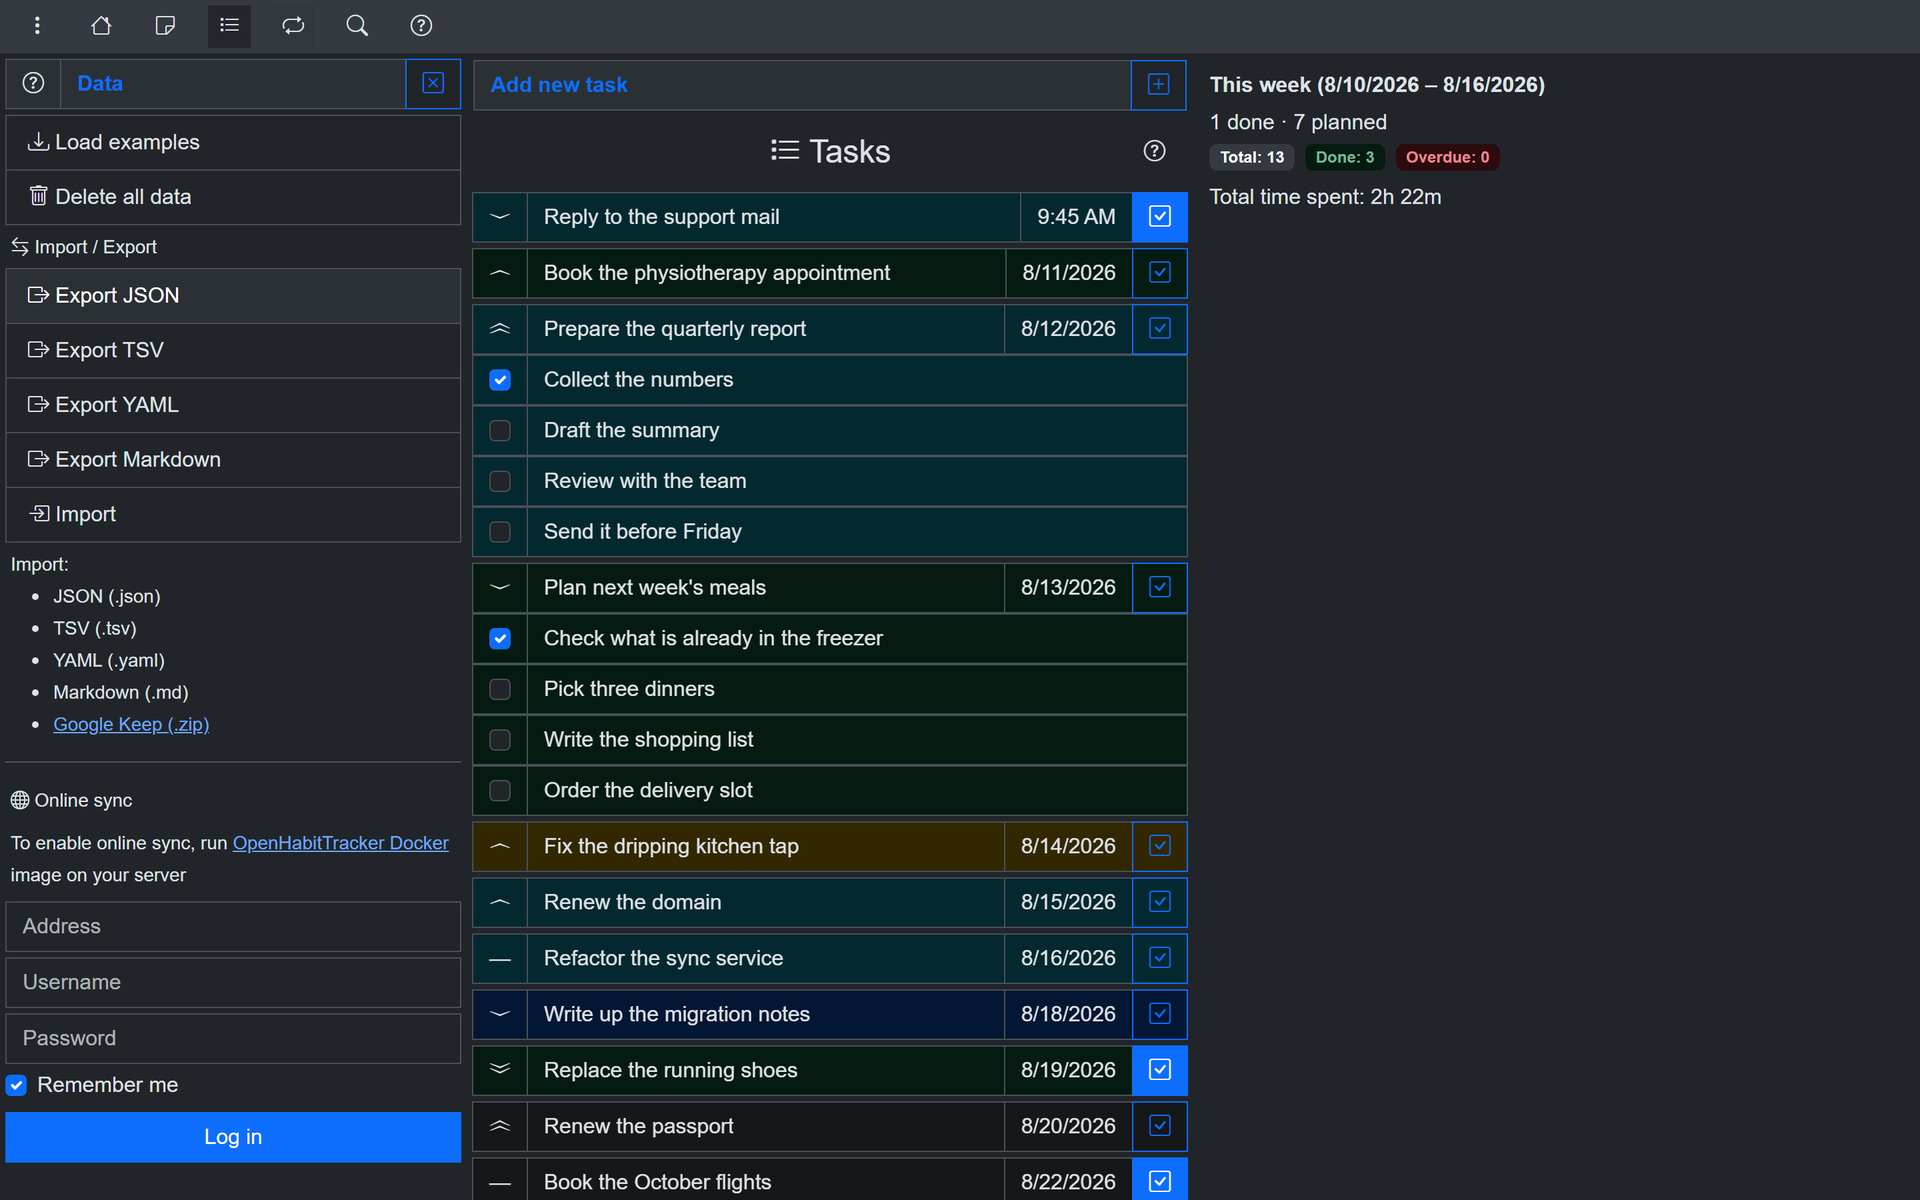Viewport: 1920px width, 1200px height.
Task: Mark Plan next week's meals done
Action: (x=1160, y=588)
